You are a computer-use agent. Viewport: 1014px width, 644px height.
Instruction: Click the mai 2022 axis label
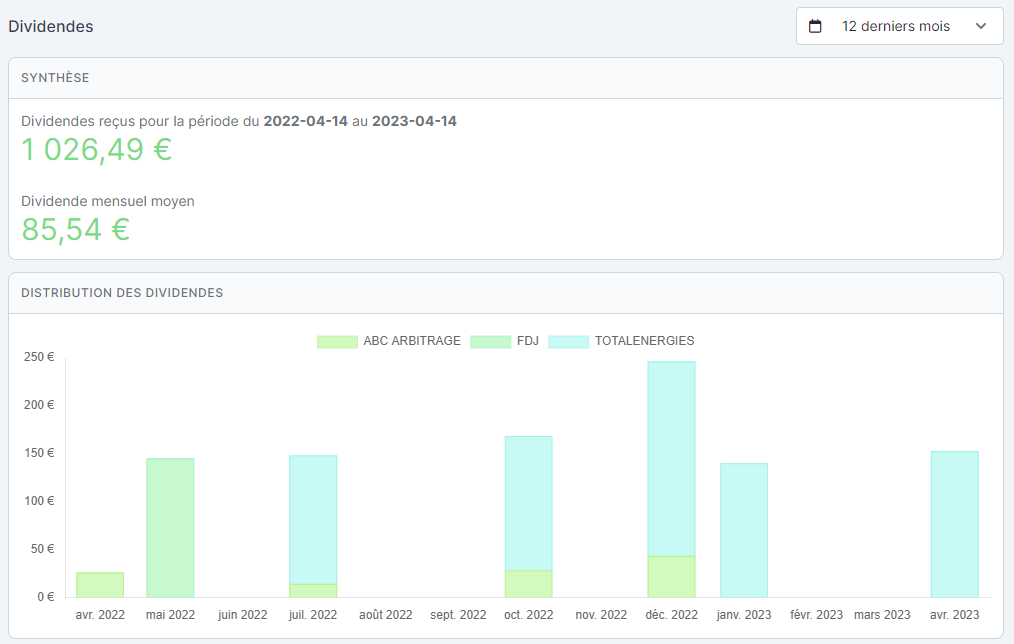point(170,615)
